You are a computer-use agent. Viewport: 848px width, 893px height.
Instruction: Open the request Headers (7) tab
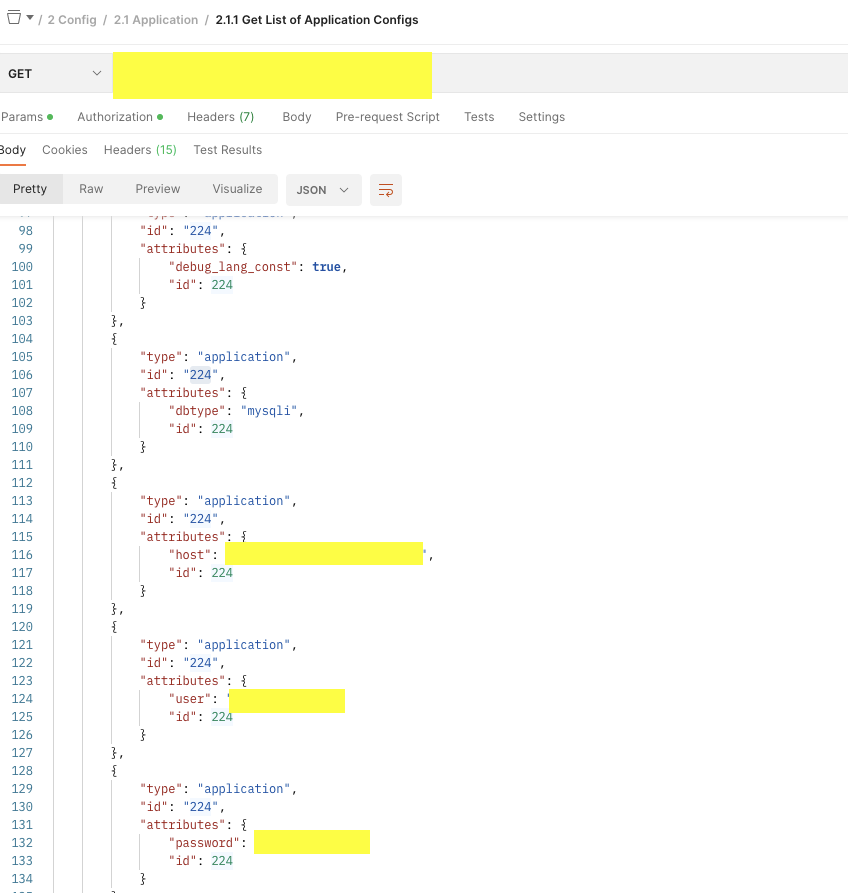point(220,117)
